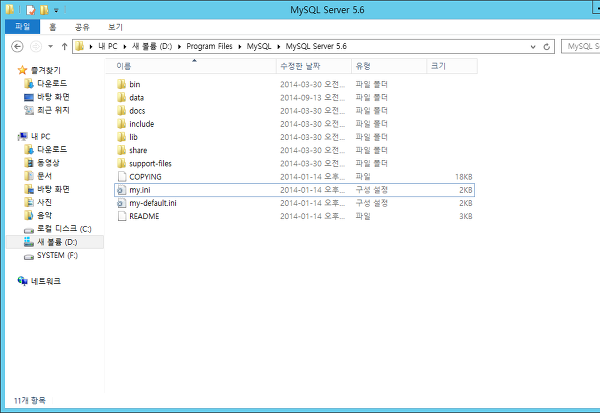Go up one folder level arrow
This screenshot has height=413, width=600.
click(64, 47)
